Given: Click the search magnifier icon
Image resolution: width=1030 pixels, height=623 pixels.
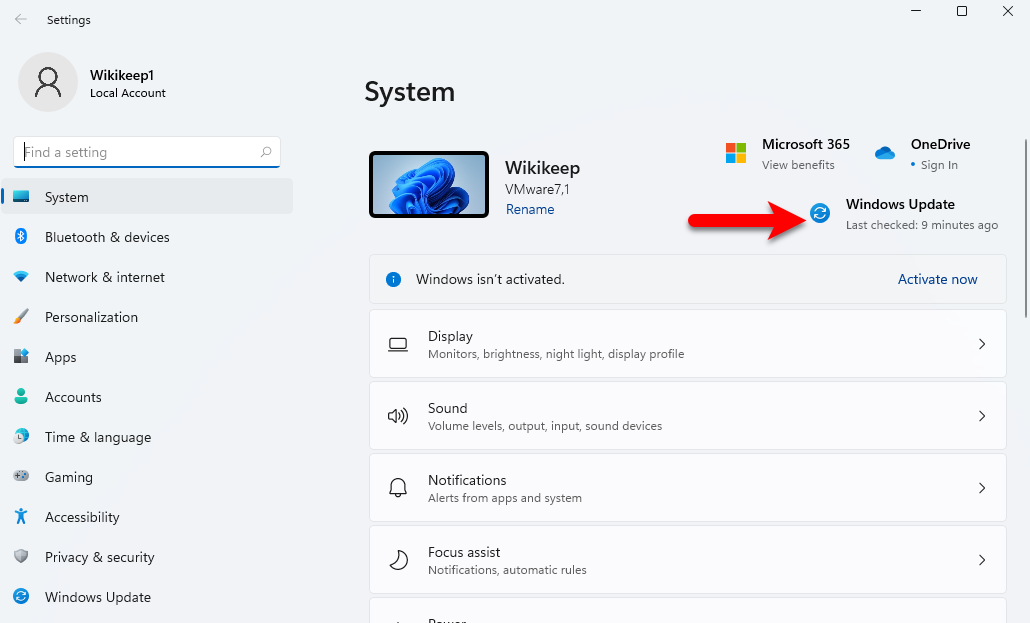Looking at the screenshot, I should pos(265,152).
